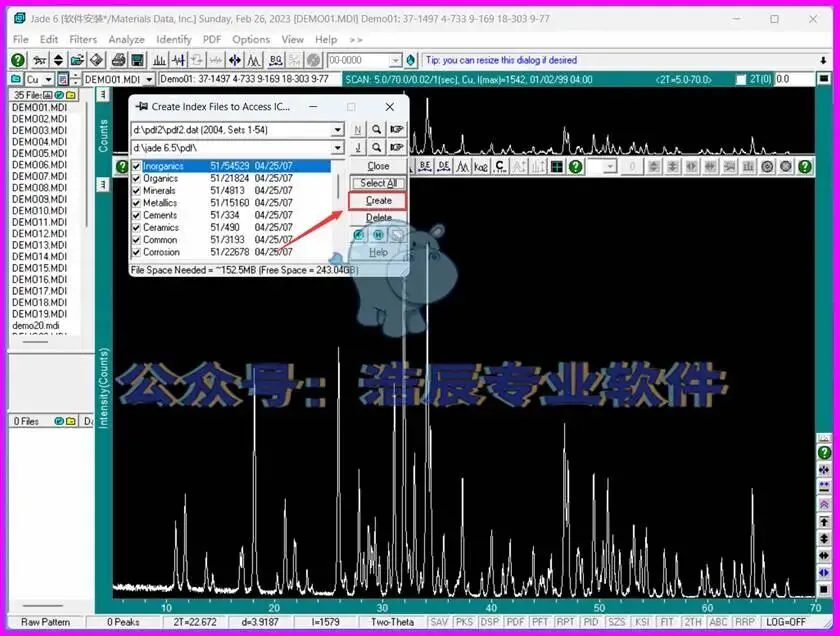The image size is (840, 636).
Task: Click the black square stop icon at bottom right
Action: tap(824, 589)
